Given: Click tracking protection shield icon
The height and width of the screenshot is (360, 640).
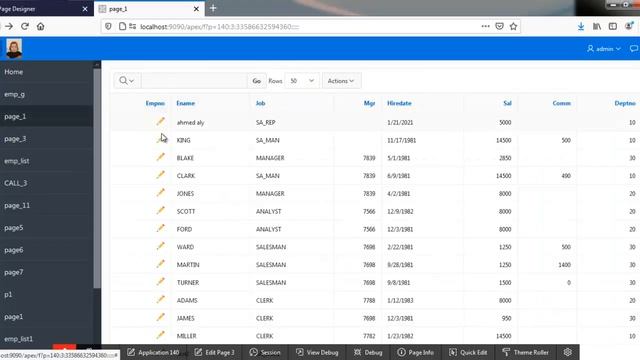Looking at the screenshot, I should 108,27.
